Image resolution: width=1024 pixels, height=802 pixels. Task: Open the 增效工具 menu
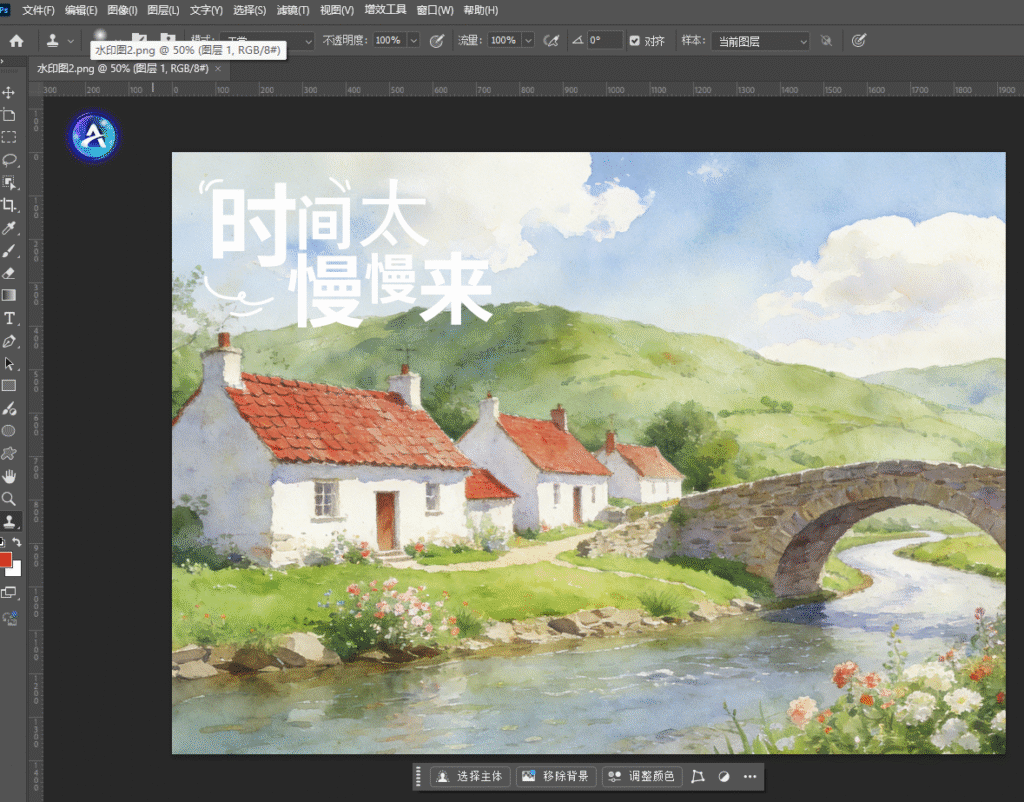pyautogui.click(x=385, y=10)
